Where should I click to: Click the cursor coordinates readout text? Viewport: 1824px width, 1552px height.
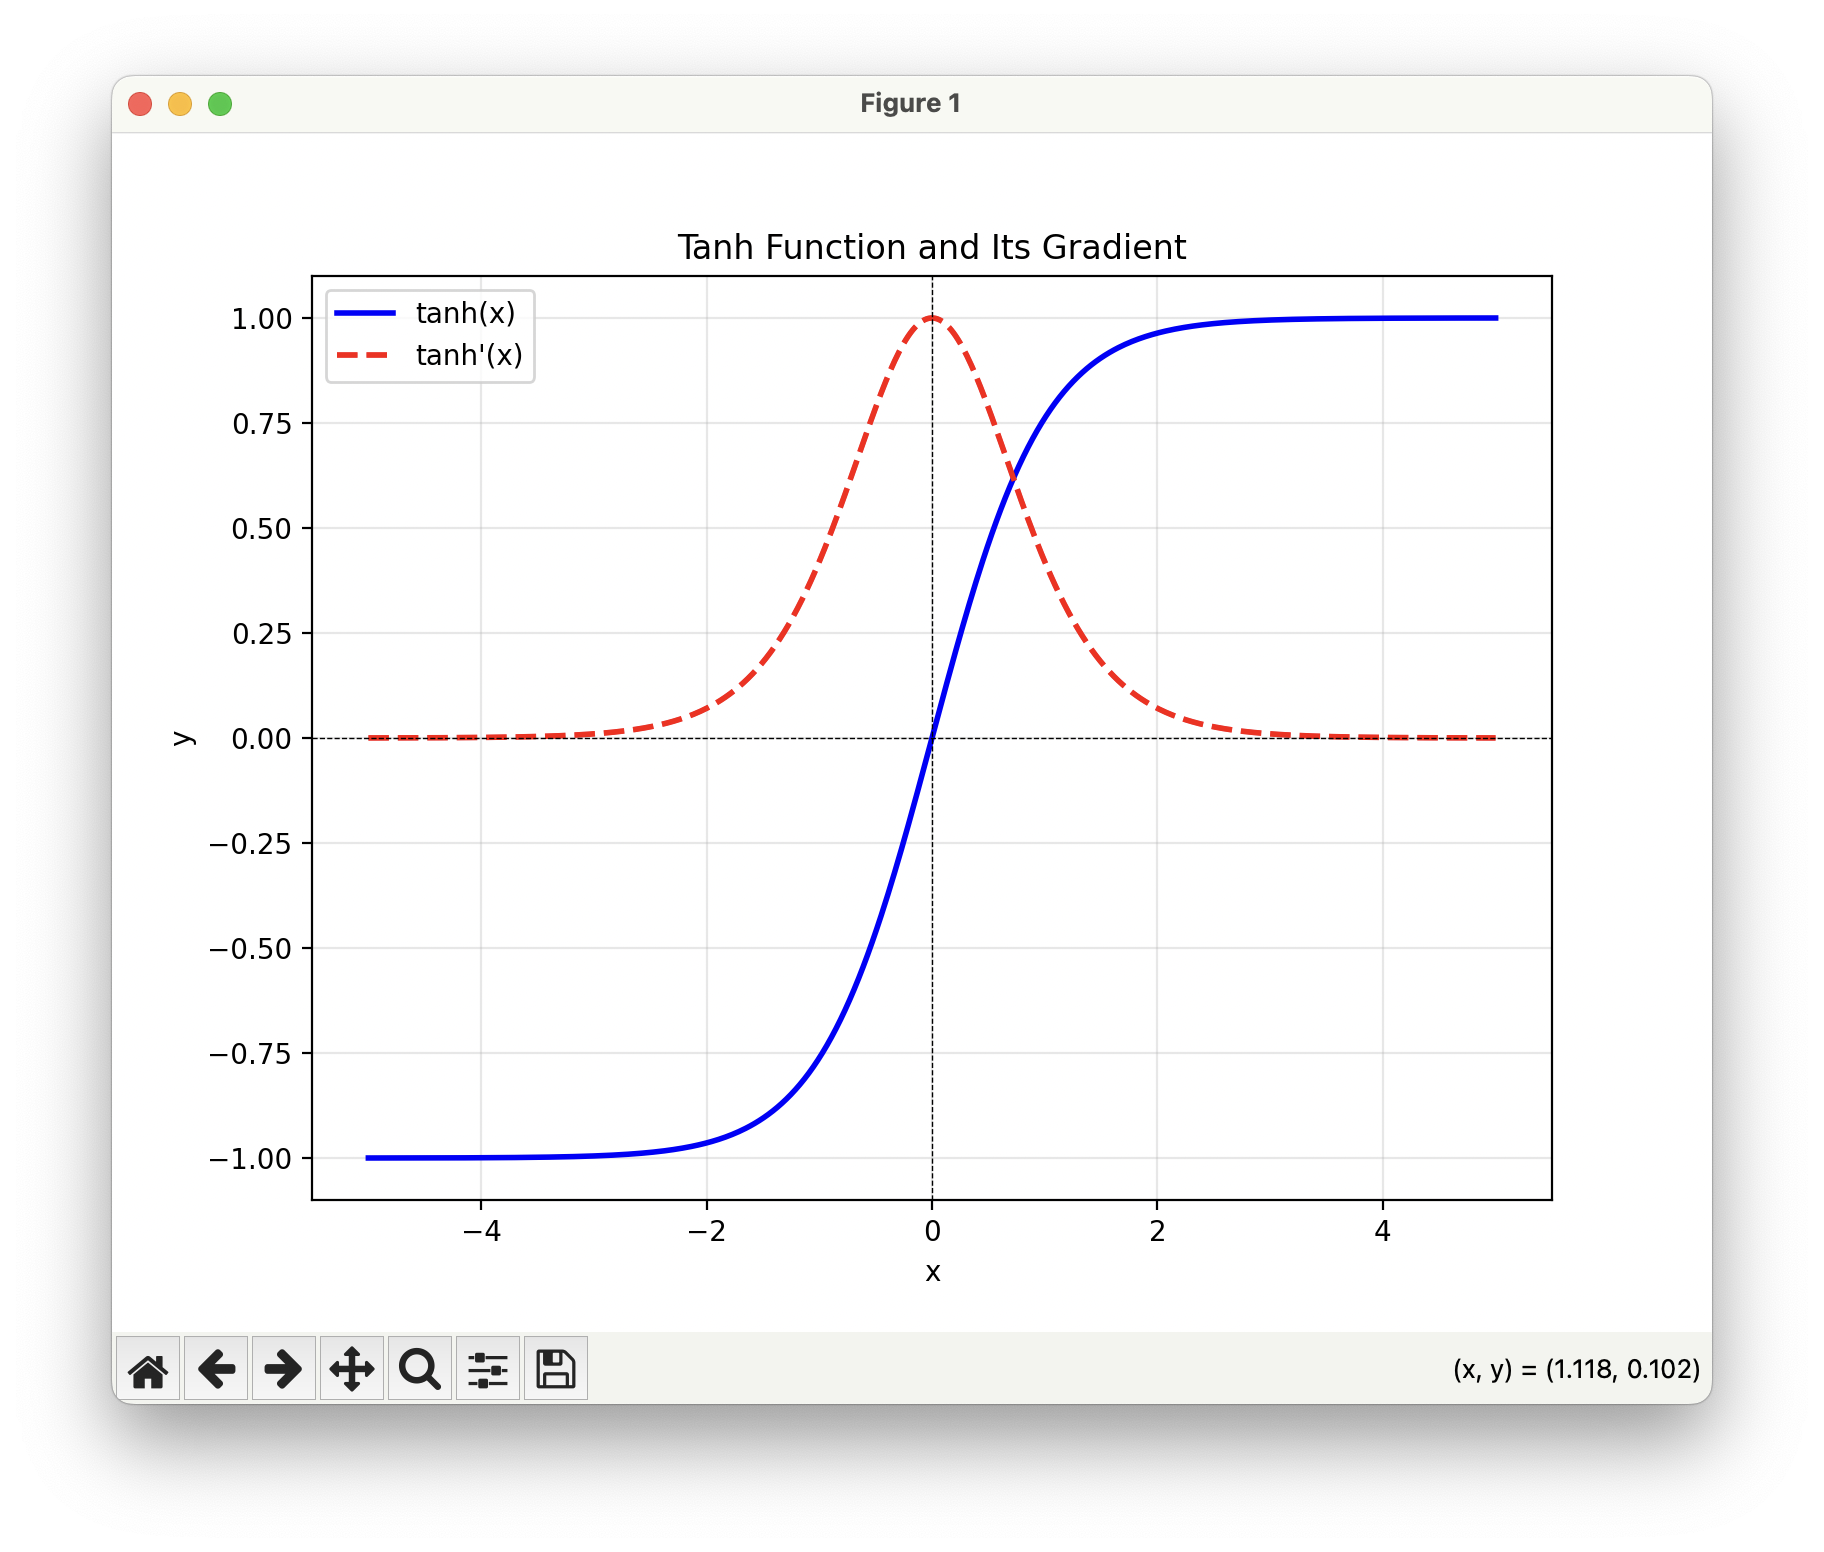coord(1576,1369)
